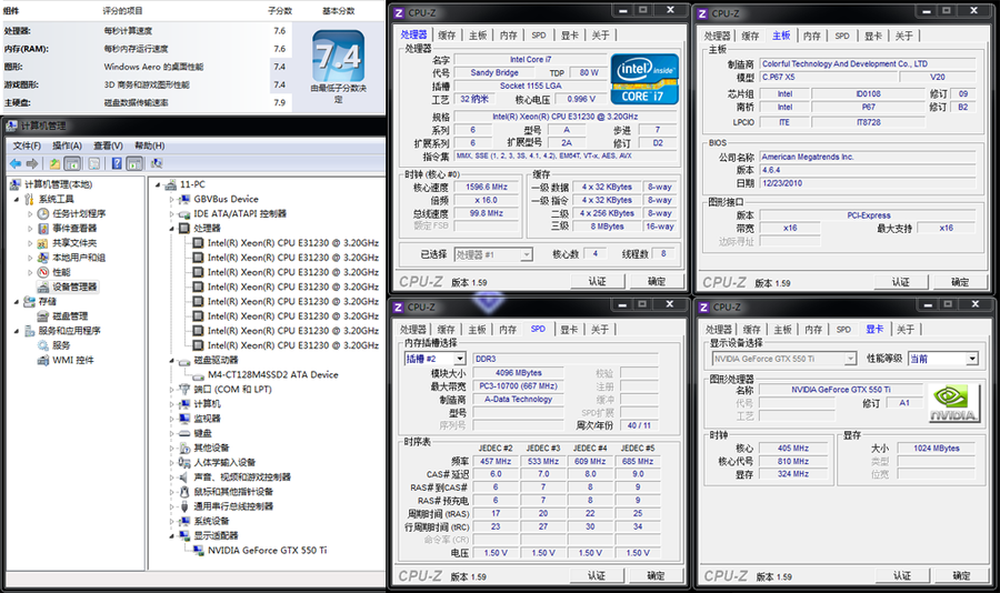1000x593 pixels.
Task: Click the 7.4 Windows Experience score badge
Action: (x=338, y=58)
